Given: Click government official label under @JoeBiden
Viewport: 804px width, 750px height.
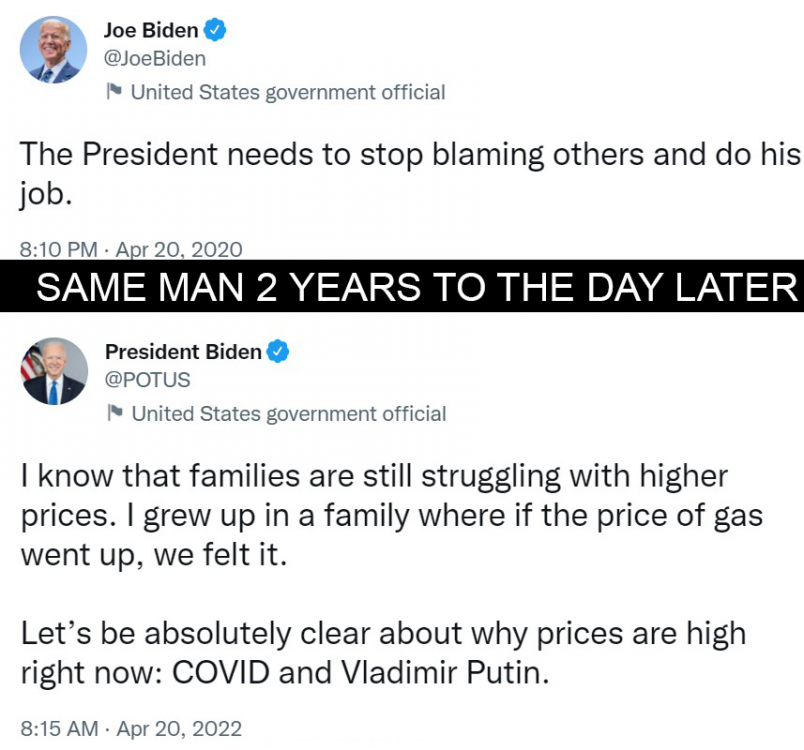Looking at the screenshot, I should click(x=288, y=93).
